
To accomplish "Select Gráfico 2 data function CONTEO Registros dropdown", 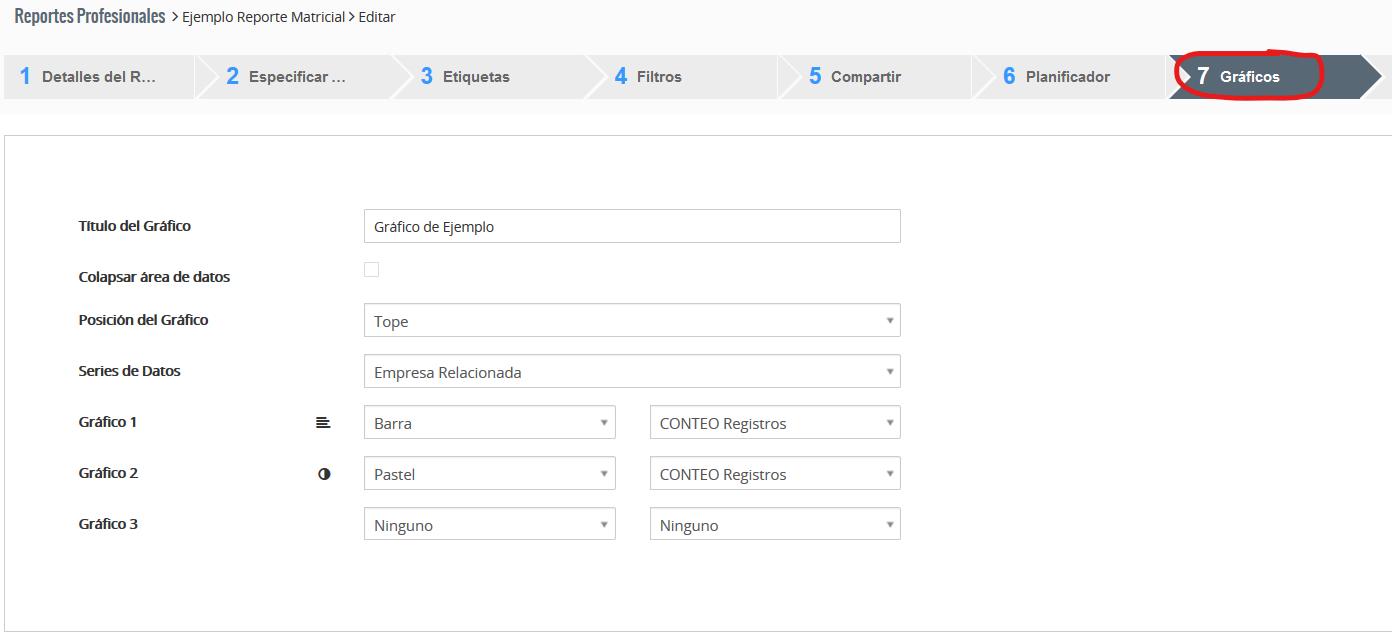I will (774, 474).
